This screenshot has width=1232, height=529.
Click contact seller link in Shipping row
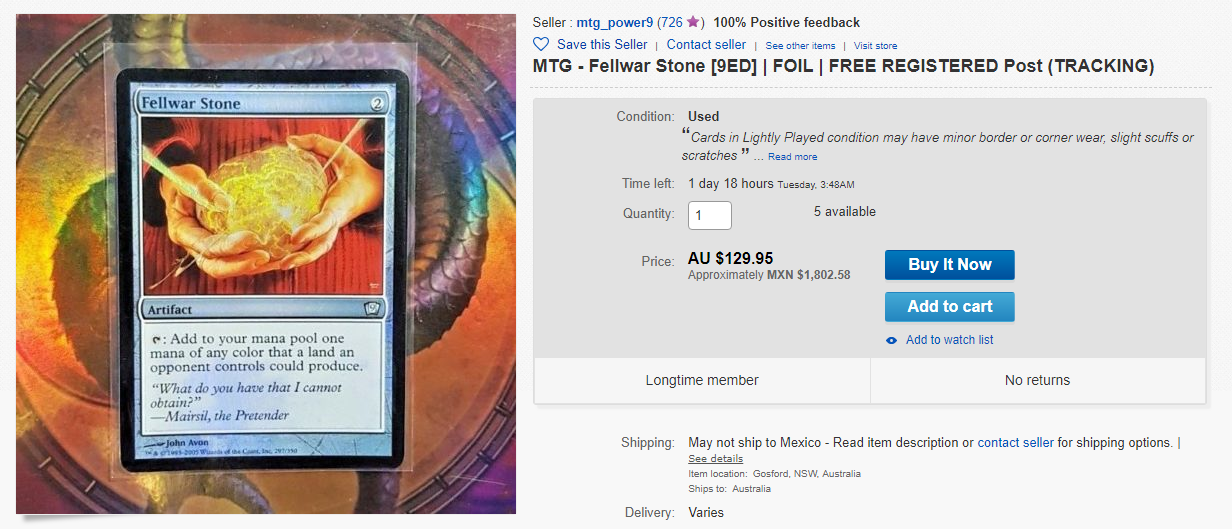click(1015, 442)
